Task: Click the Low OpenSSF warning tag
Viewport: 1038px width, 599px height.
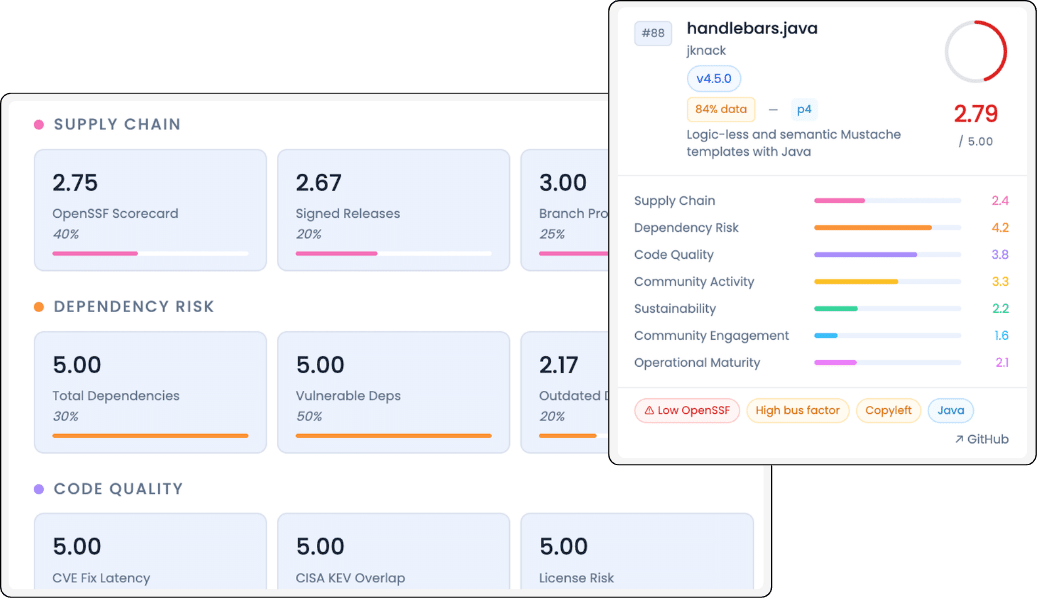Action: [x=685, y=410]
